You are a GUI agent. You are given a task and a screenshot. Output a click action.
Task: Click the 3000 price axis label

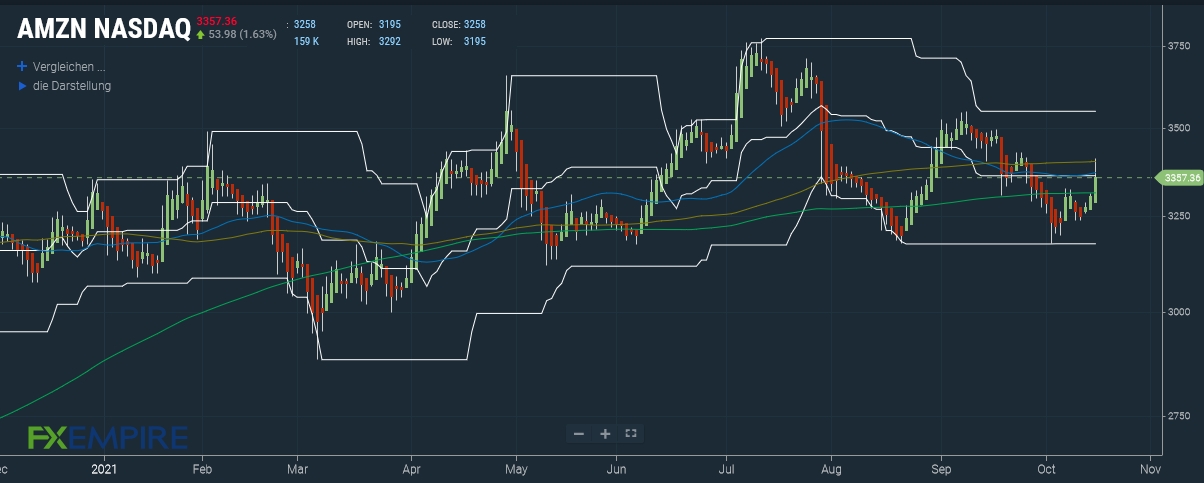(1178, 312)
